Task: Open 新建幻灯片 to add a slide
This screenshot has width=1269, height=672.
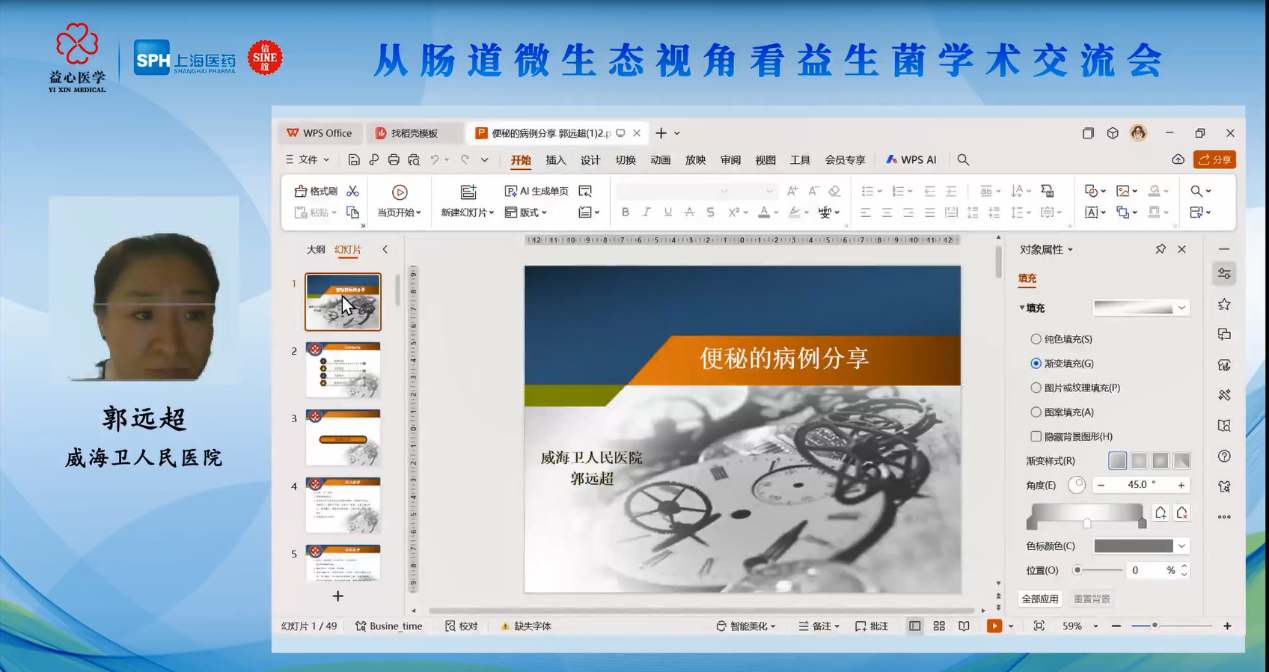Action: pos(466,211)
